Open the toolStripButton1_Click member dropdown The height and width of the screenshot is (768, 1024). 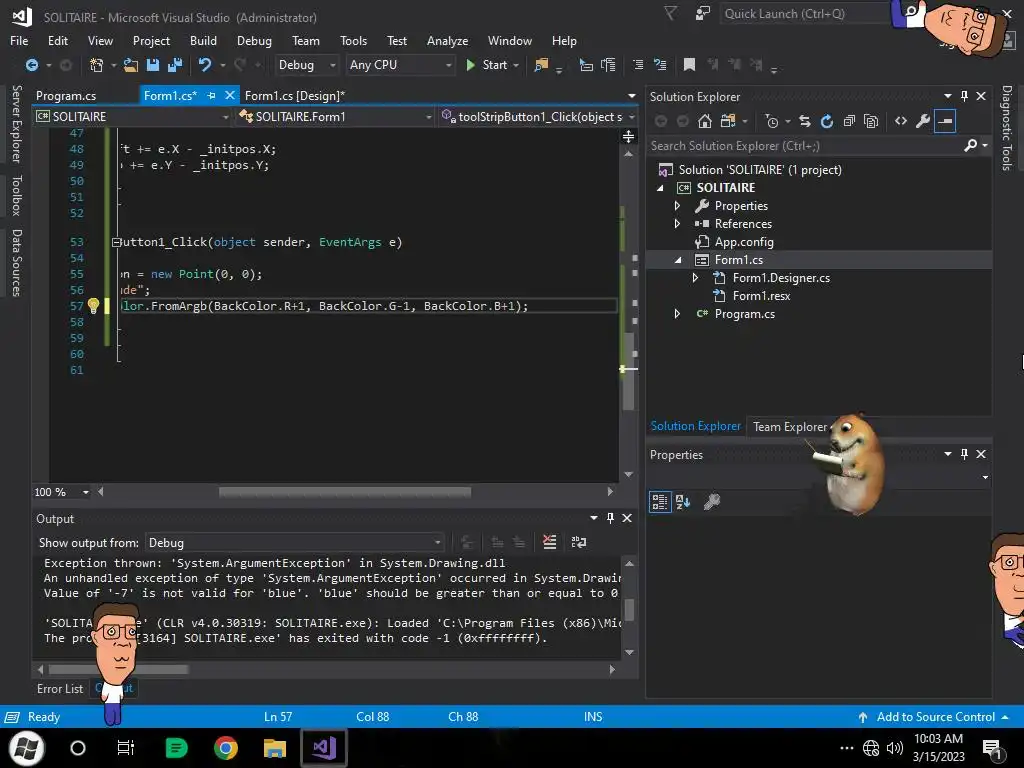point(538,116)
